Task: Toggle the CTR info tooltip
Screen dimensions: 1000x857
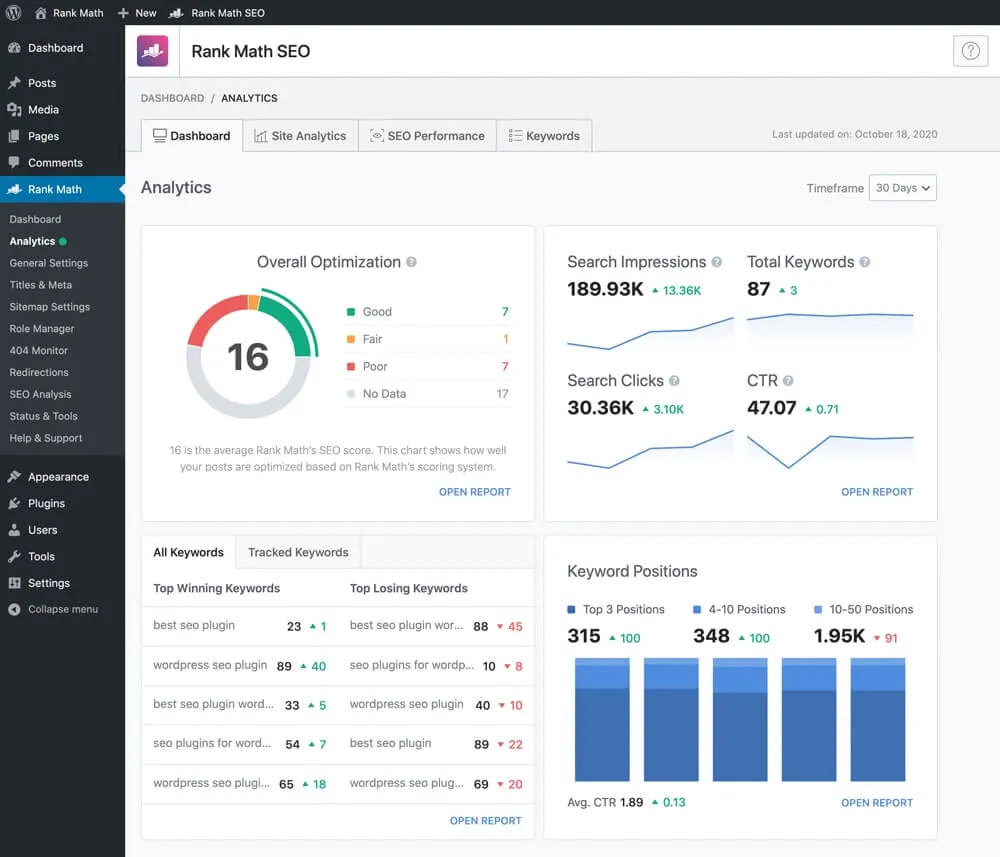Action: coord(786,381)
